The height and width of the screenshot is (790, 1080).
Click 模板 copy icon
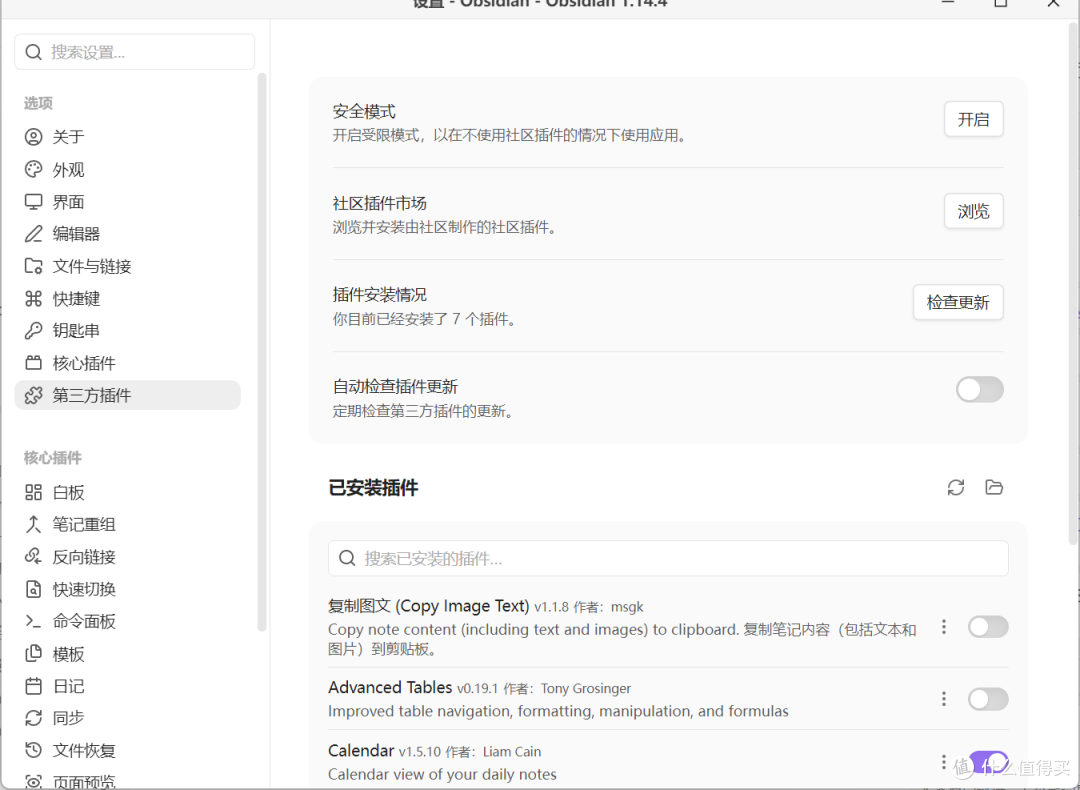pos(33,654)
